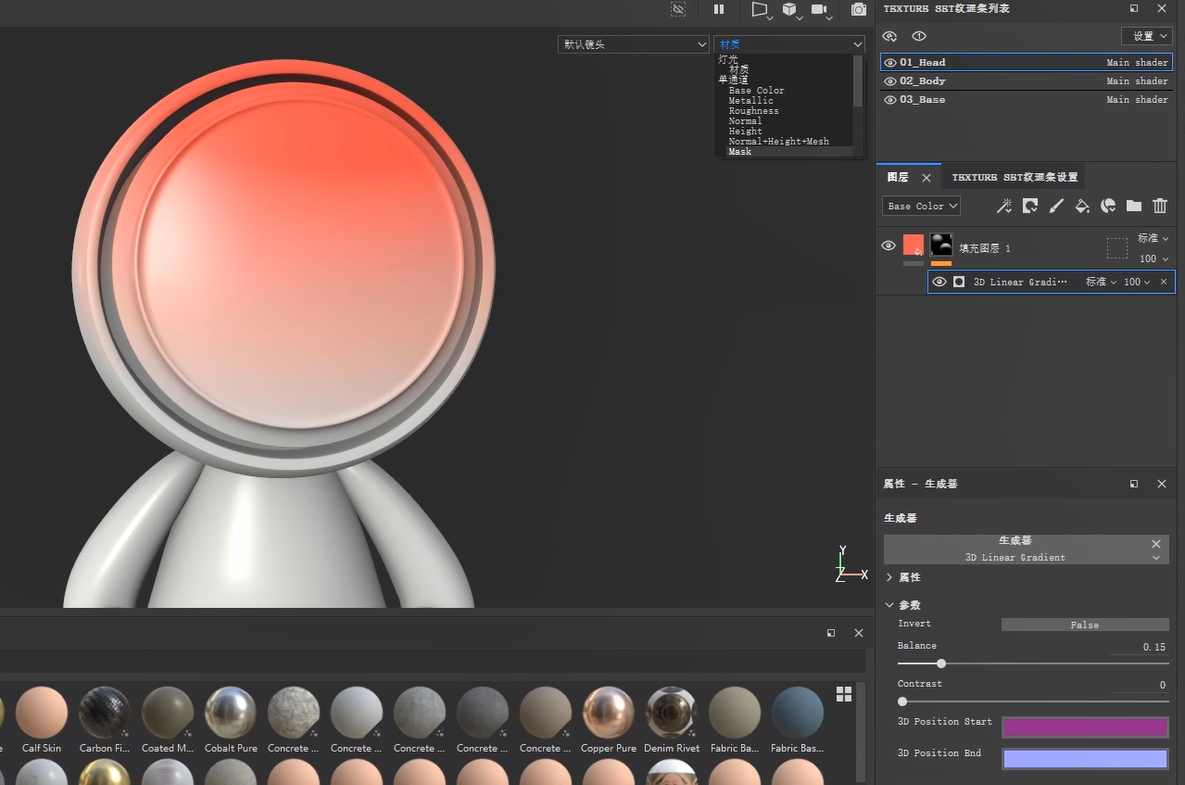The image size is (1185, 785).
Task: Open the Base Color channel dropdown in layers panel
Action: (922, 206)
